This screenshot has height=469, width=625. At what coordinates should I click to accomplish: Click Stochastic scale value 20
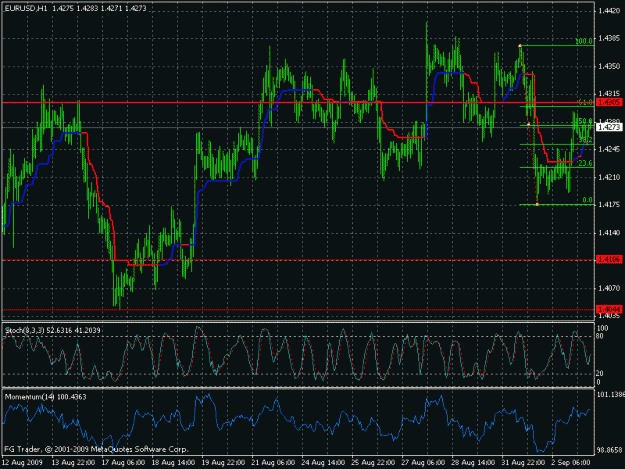click(601, 373)
